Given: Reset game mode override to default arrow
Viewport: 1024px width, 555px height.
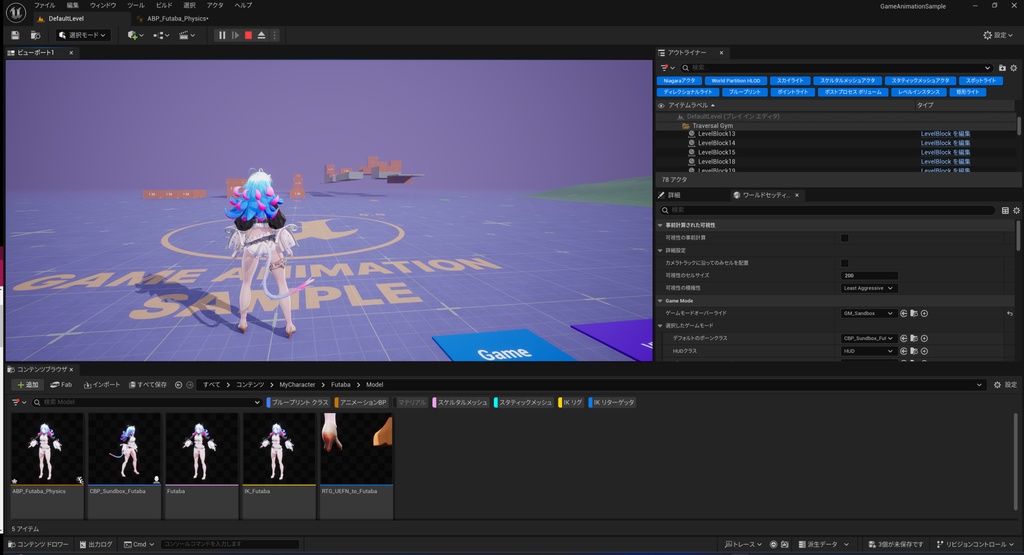Looking at the screenshot, I should [x=1010, y=313].
